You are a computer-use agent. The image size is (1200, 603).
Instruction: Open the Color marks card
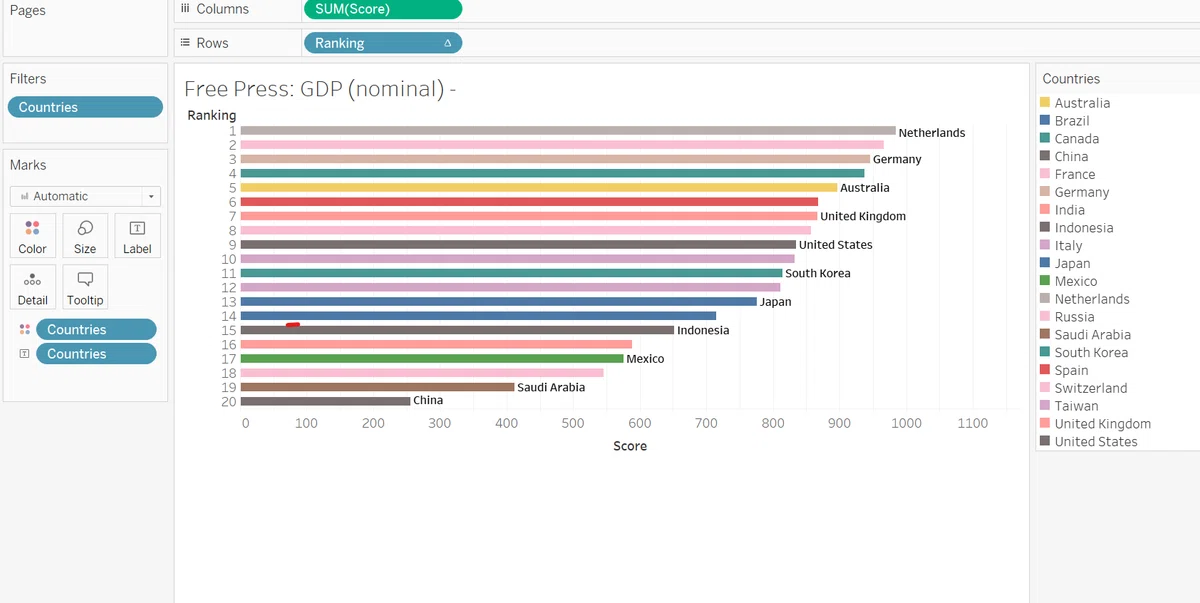pos(32,235)
